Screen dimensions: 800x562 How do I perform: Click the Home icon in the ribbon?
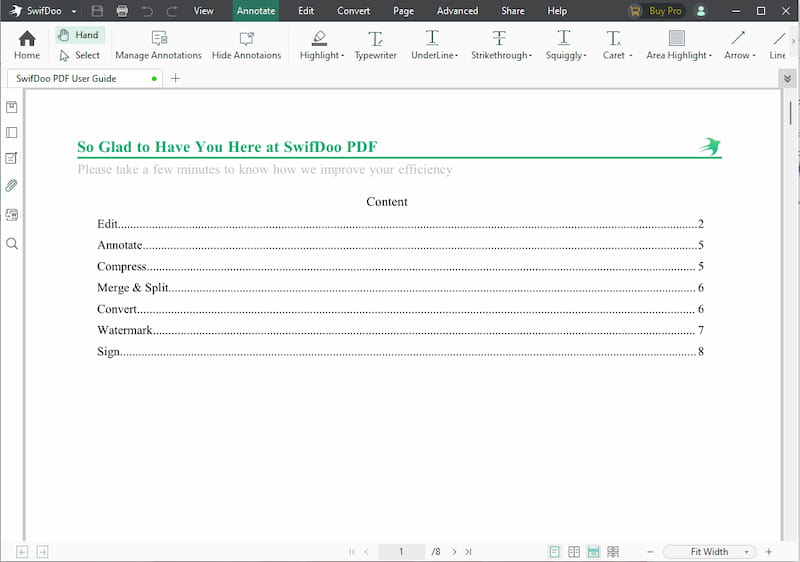click(x=27, y=44)
